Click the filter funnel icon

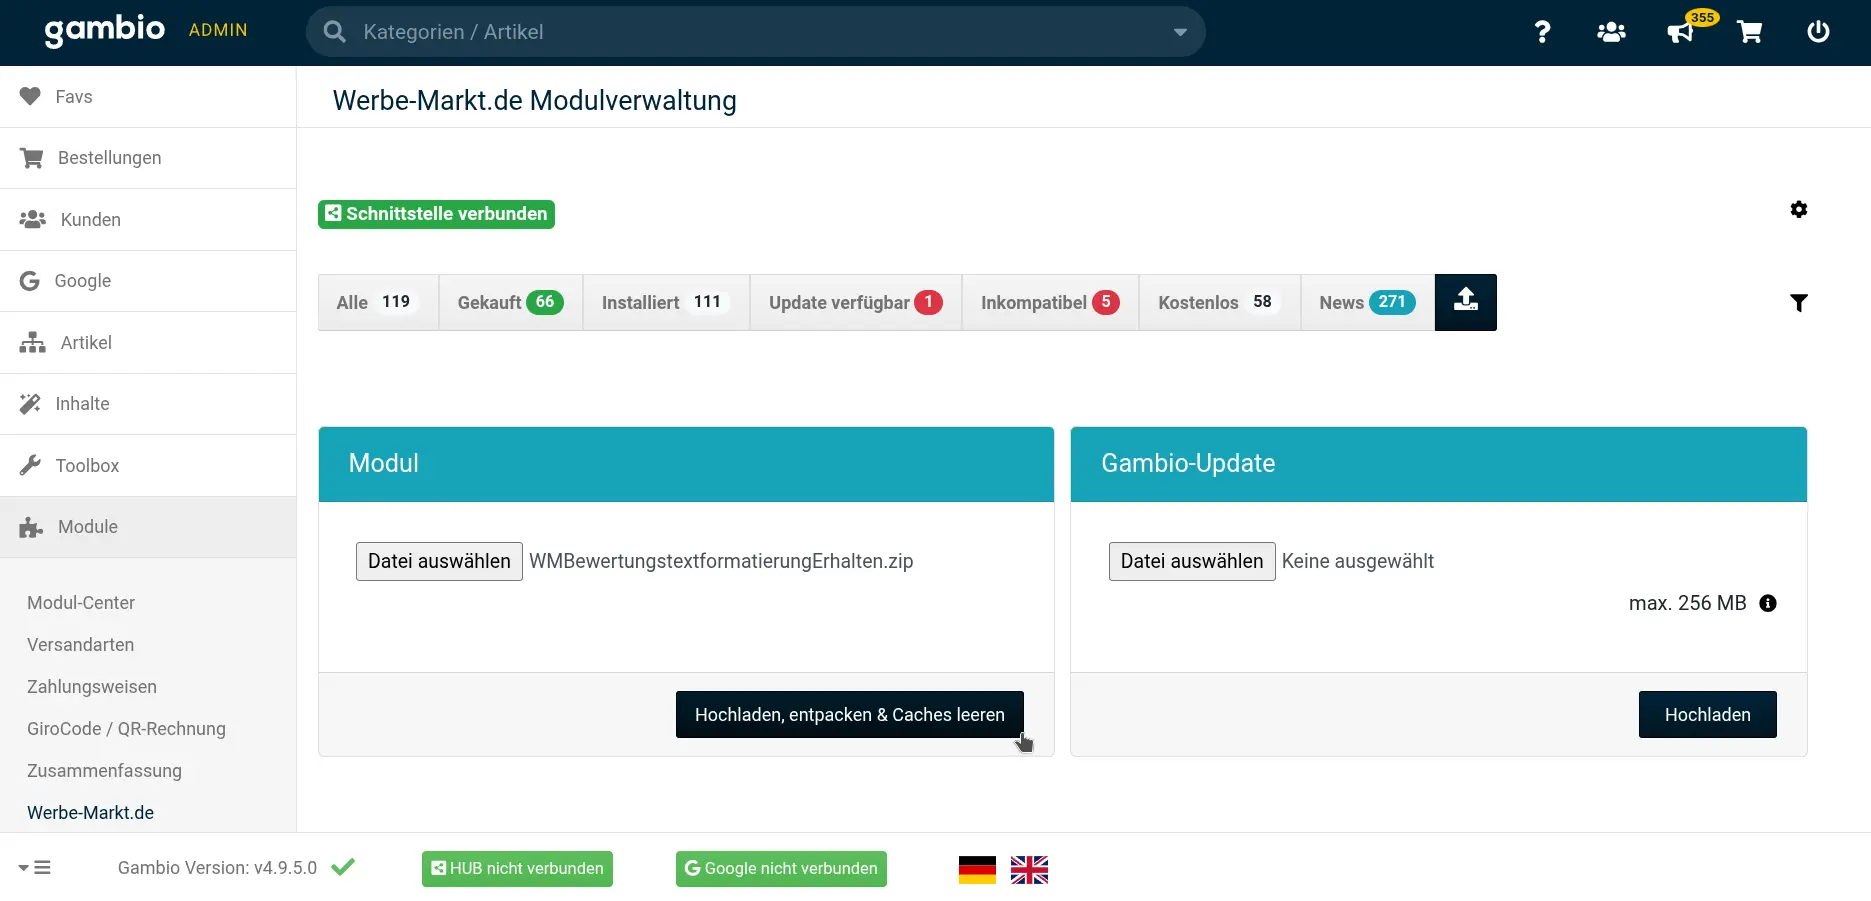[x=1799, y=303]
